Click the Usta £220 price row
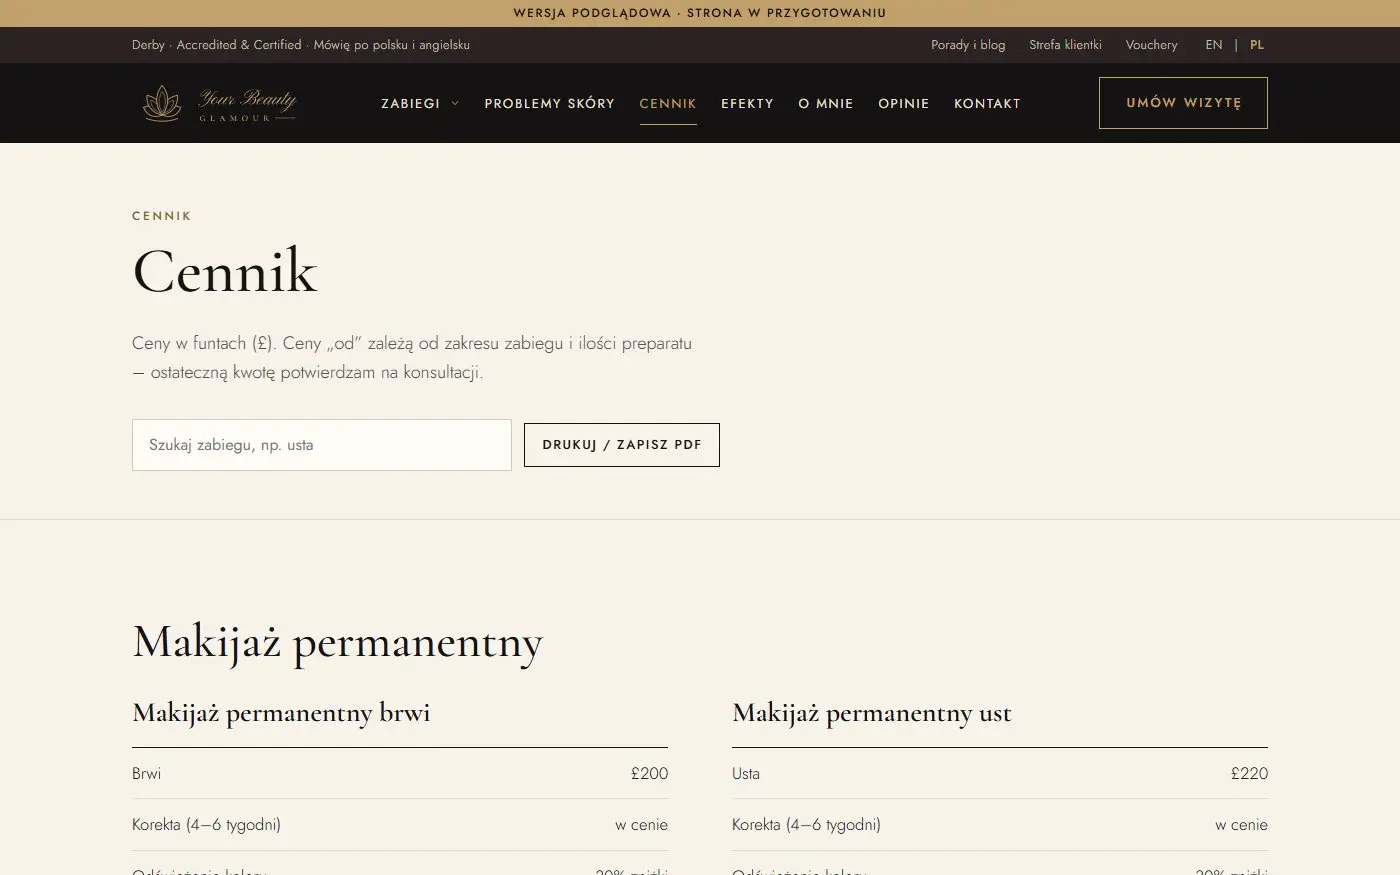The image size is (1400, 875). (1000, 774)
